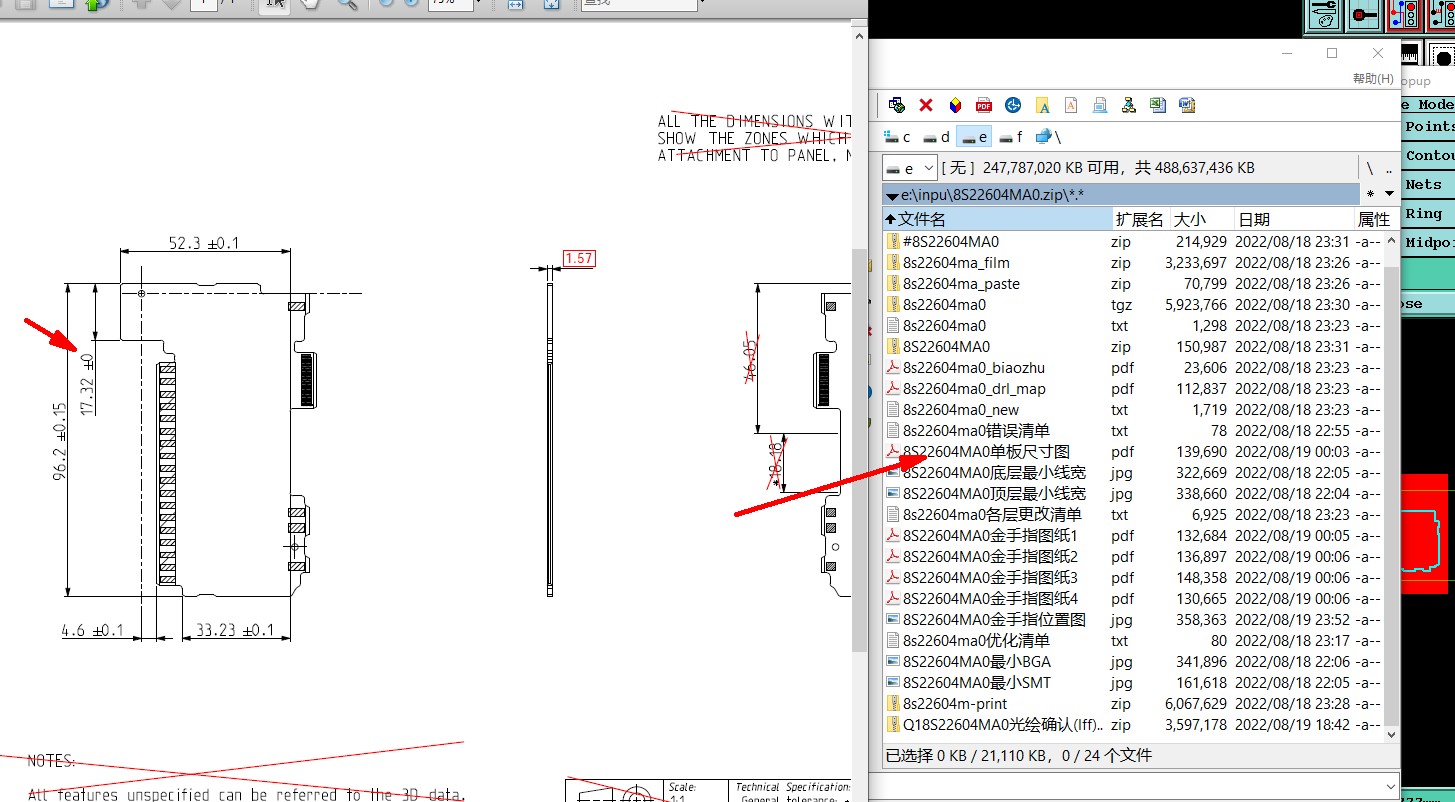1455x802 pixels.
Task: Click the tools and palette icon in CAM window
Action: click(1323, 16)
